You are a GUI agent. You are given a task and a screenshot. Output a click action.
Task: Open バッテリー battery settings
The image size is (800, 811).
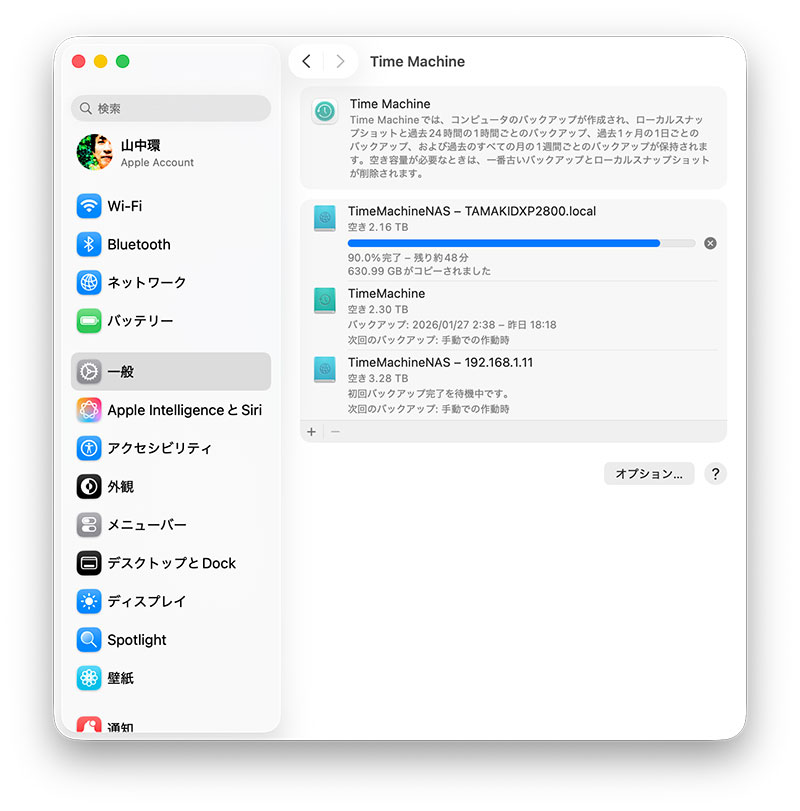point(171,321)
